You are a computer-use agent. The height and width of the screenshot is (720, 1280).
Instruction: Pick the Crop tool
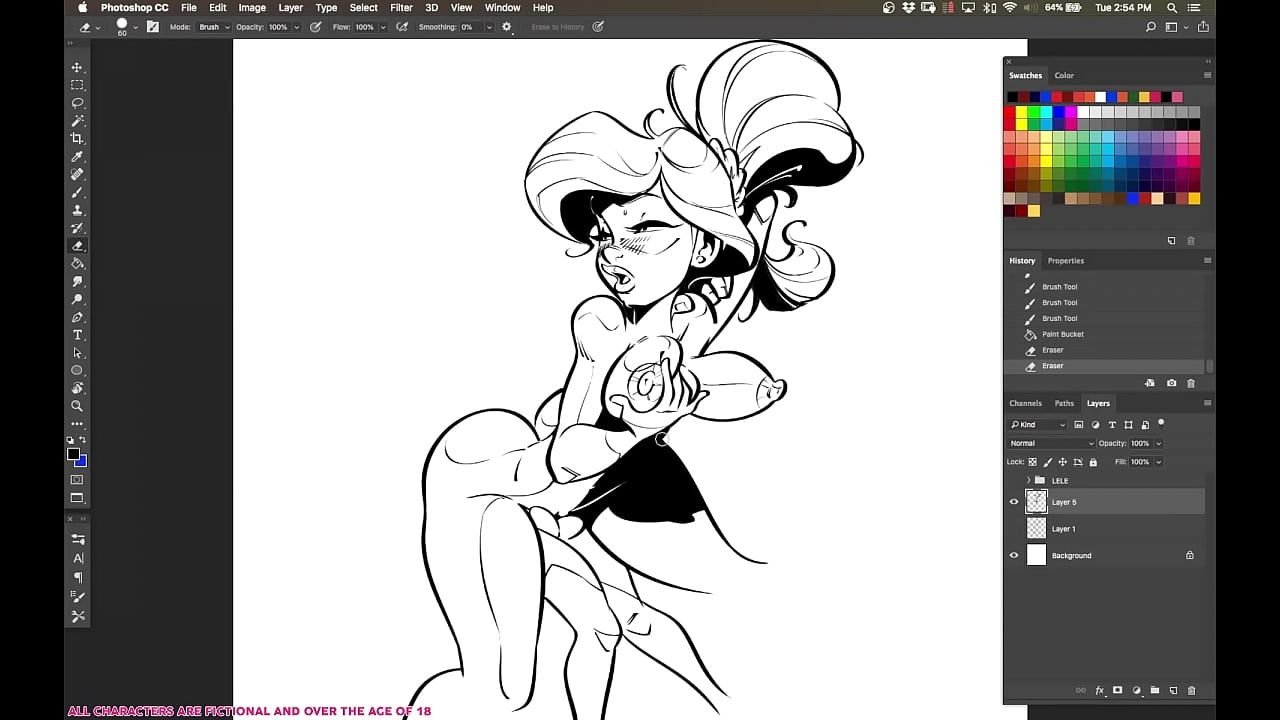tap(77, 138)
